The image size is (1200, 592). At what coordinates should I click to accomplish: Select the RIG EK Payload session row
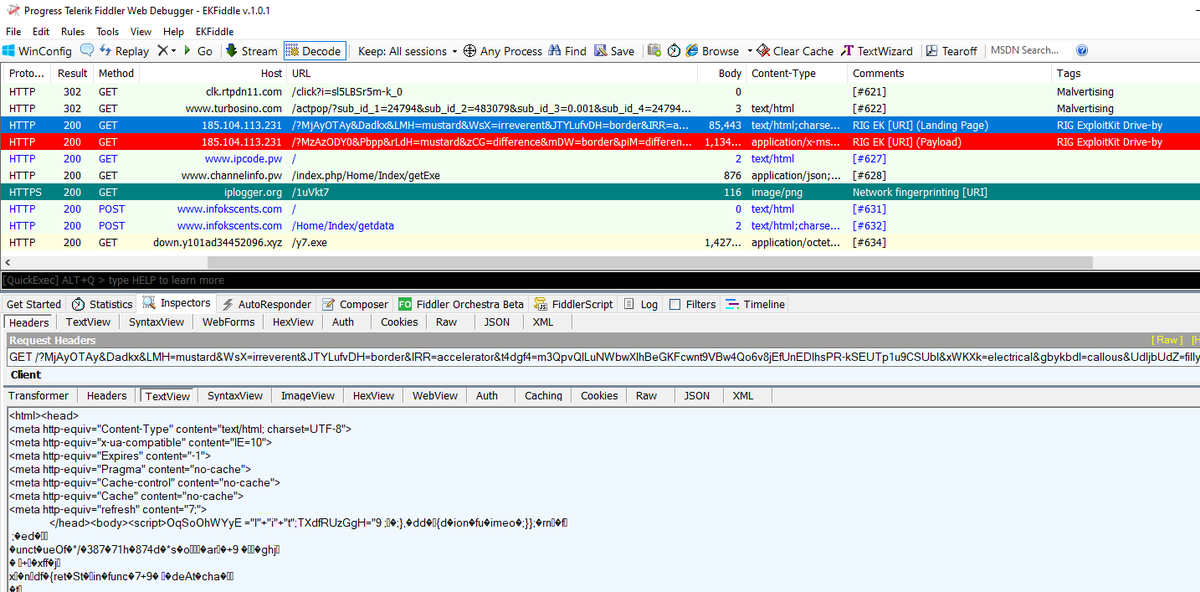click(x=600, y=142)
